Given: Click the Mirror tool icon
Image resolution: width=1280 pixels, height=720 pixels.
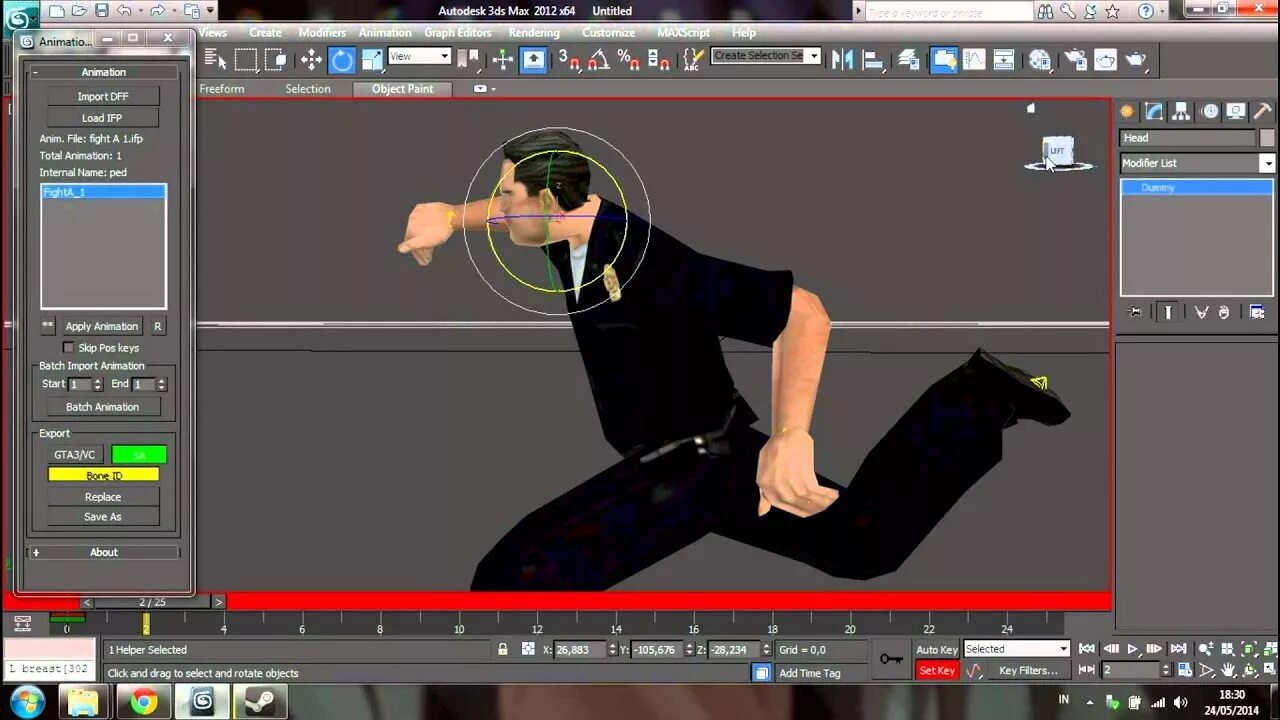Looking at the screenshot, I should [843, 60].
